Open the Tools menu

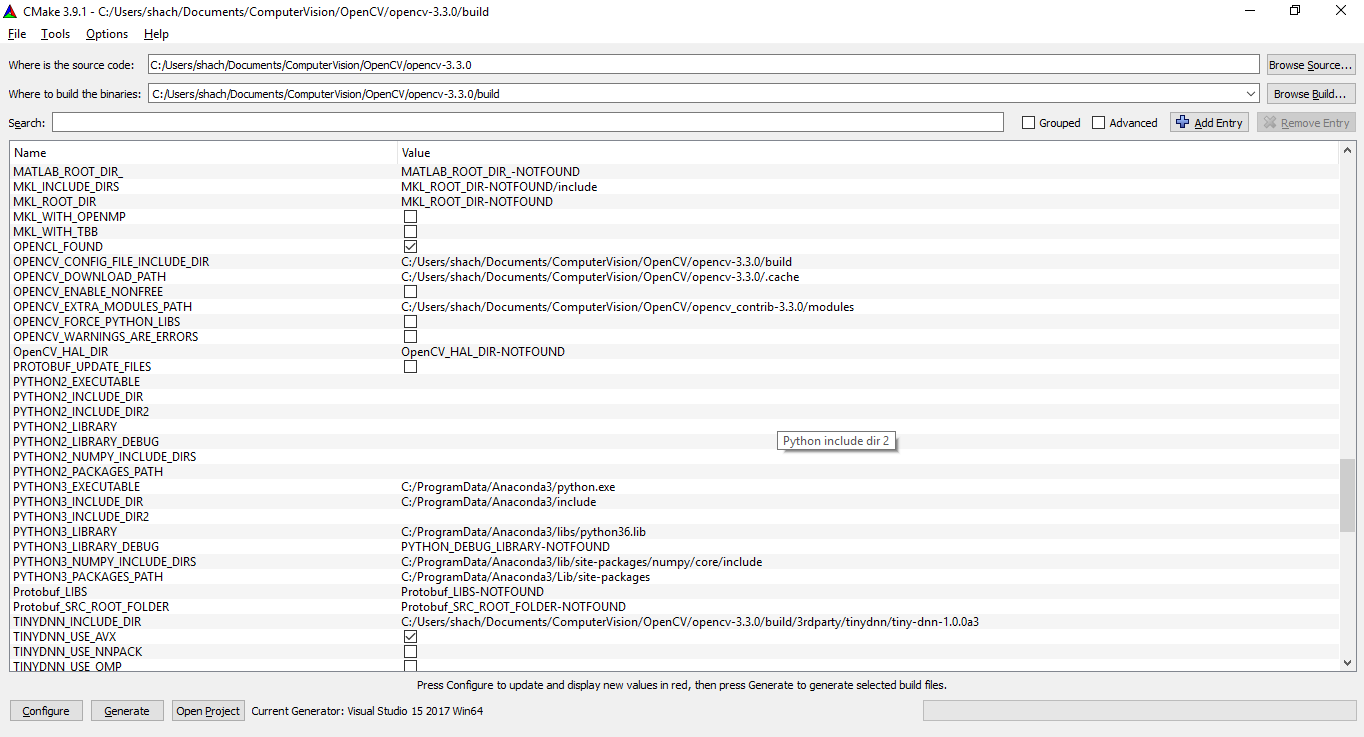[x=55, y=33]
